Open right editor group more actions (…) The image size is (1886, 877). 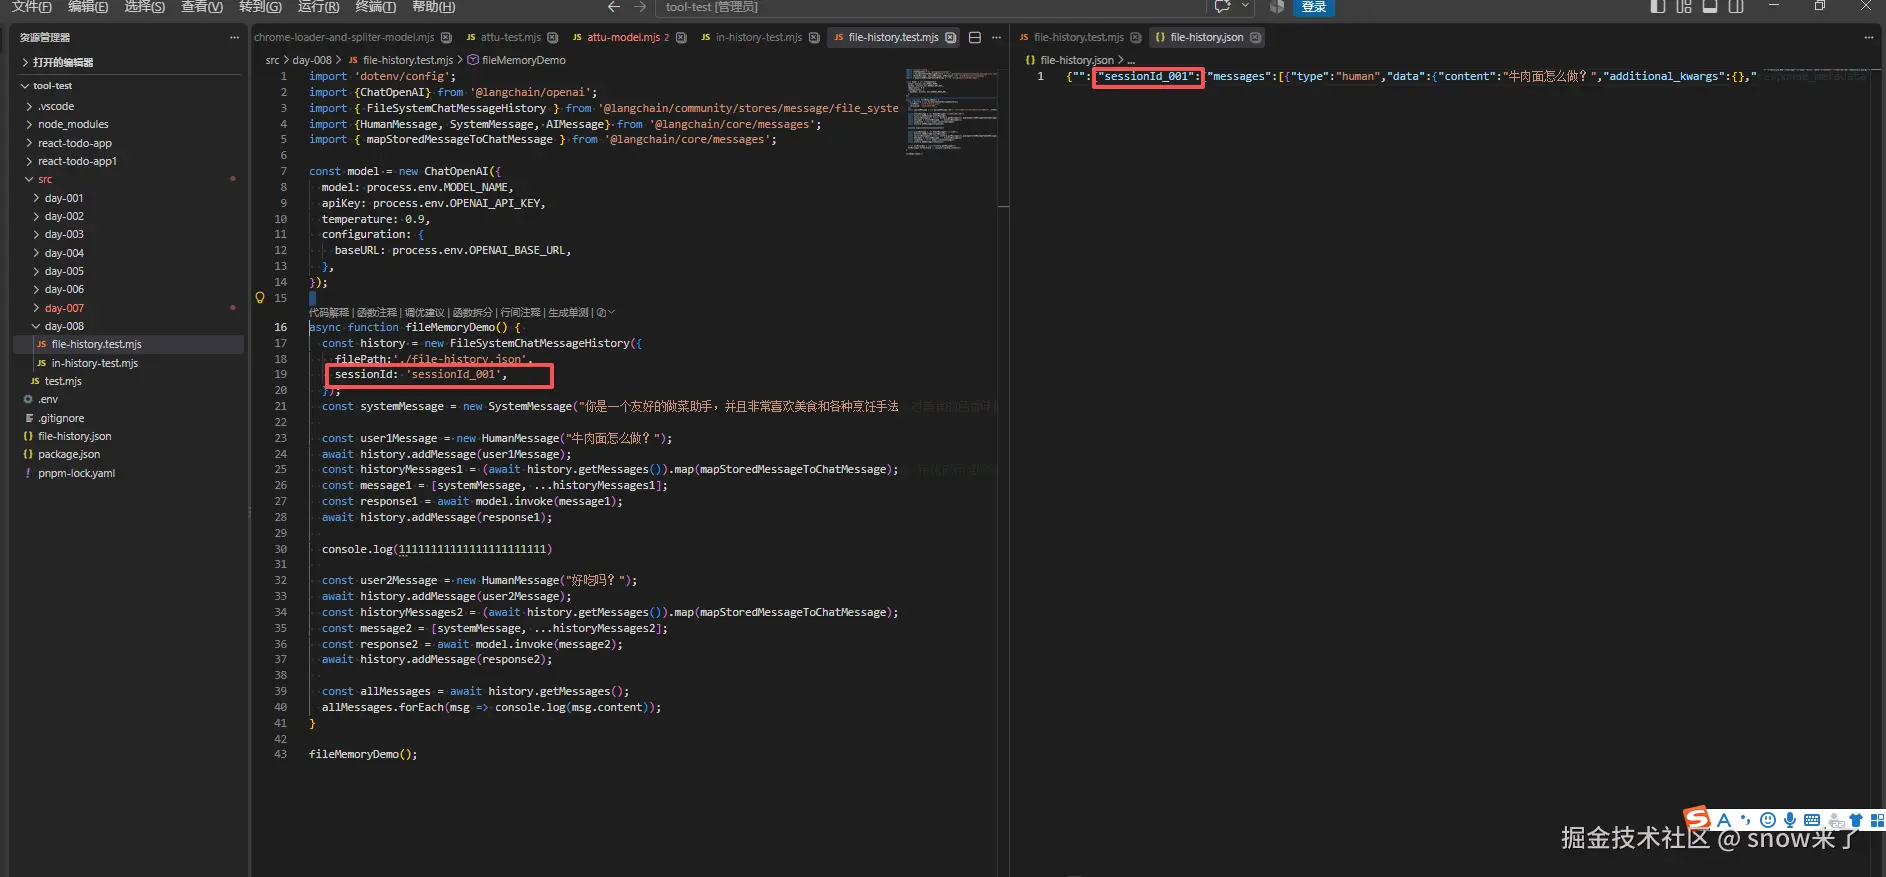(x=1868, y=37)
